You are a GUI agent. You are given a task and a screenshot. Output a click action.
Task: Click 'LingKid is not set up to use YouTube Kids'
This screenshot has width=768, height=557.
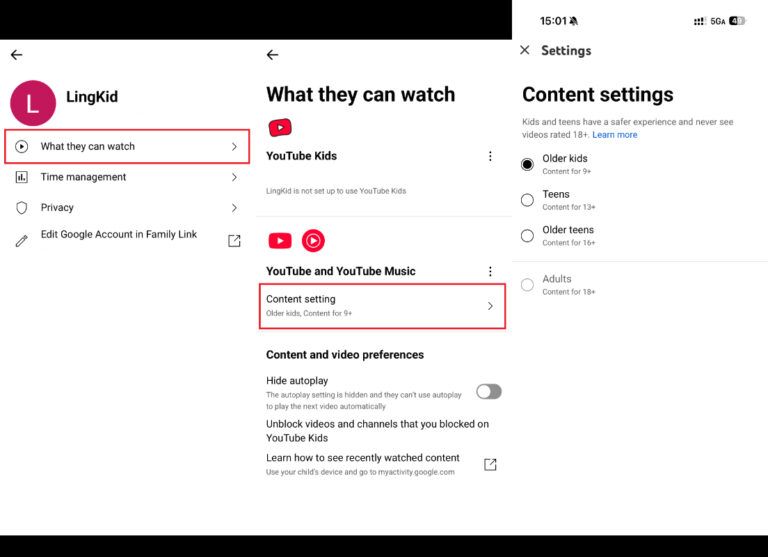pos(336,191)
